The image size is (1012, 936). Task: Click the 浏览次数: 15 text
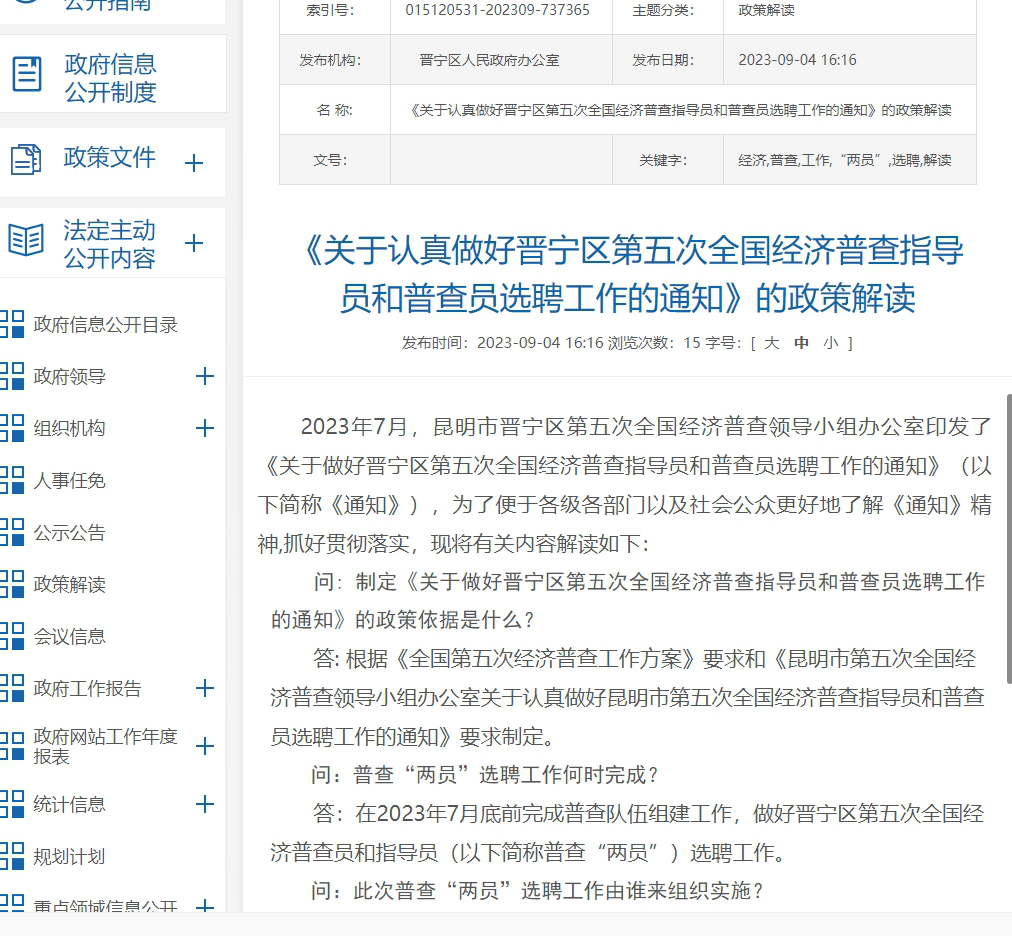(x=654, y=343)
